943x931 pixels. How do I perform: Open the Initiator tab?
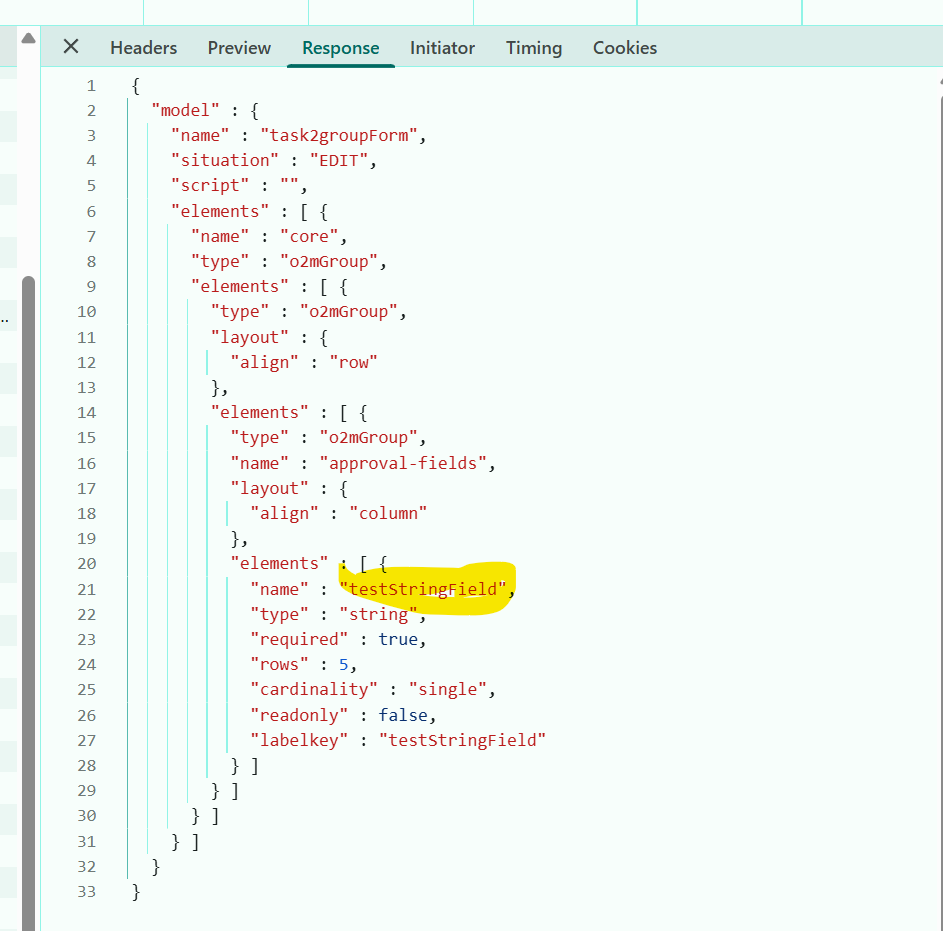click(442, 48)
